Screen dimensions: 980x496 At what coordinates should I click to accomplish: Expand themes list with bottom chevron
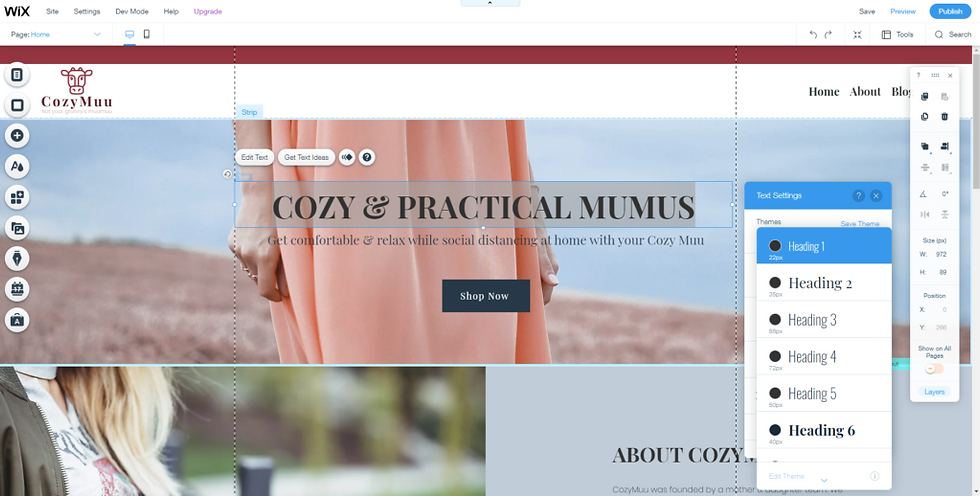click(824, 480)
